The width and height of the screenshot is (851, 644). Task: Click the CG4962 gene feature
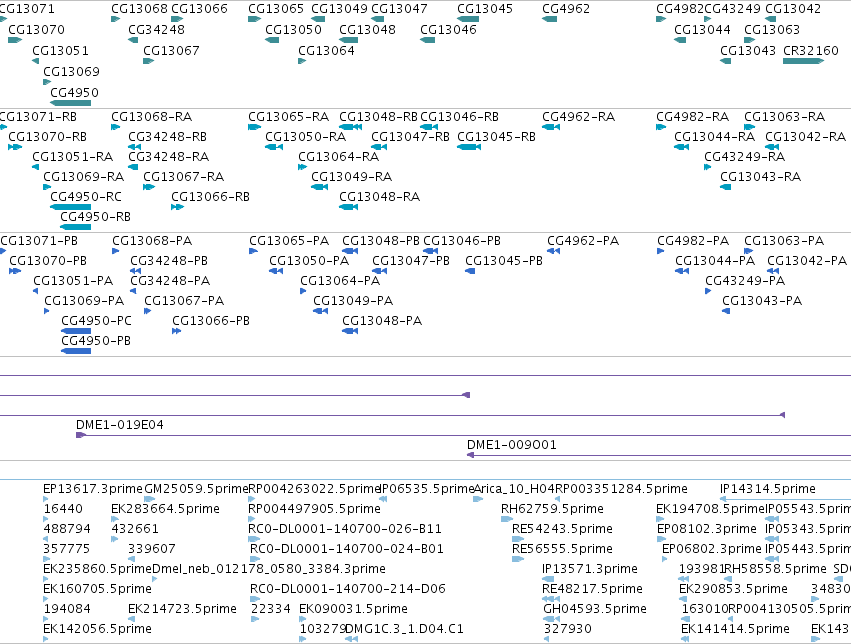[x=550, y=19]
